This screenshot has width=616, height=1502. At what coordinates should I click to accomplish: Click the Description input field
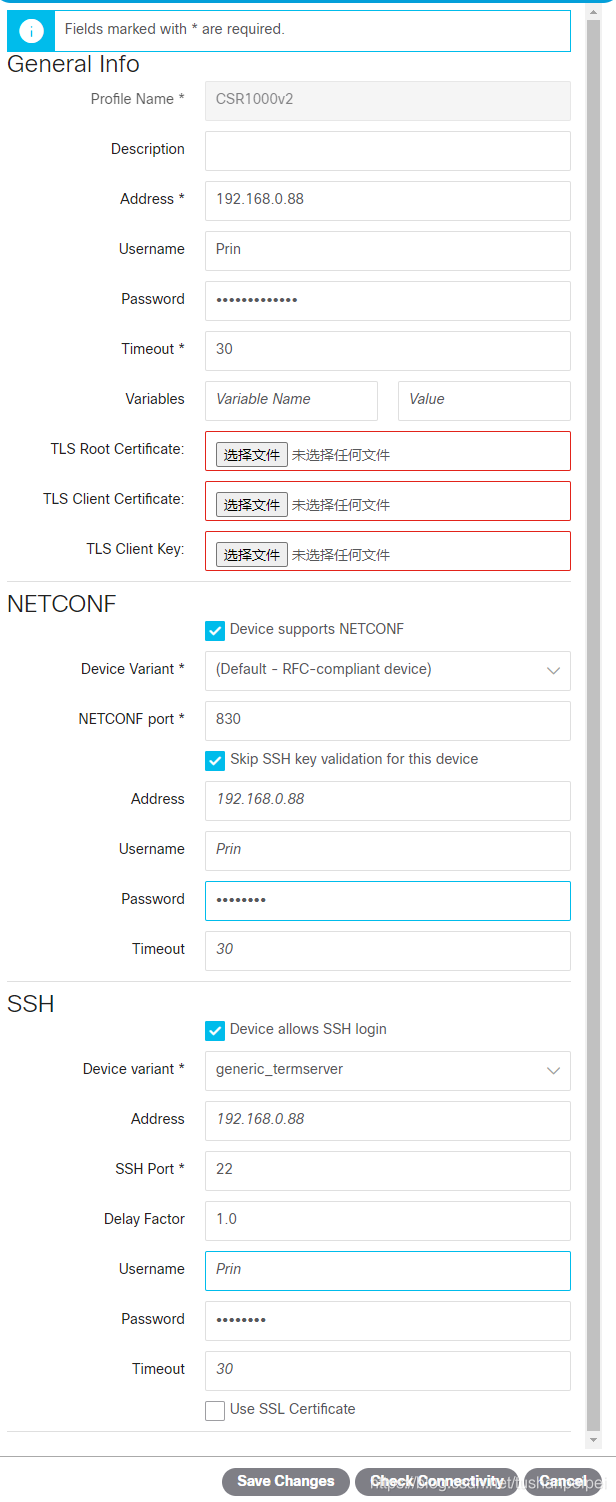pyautogui.click(x=387, y=150)
